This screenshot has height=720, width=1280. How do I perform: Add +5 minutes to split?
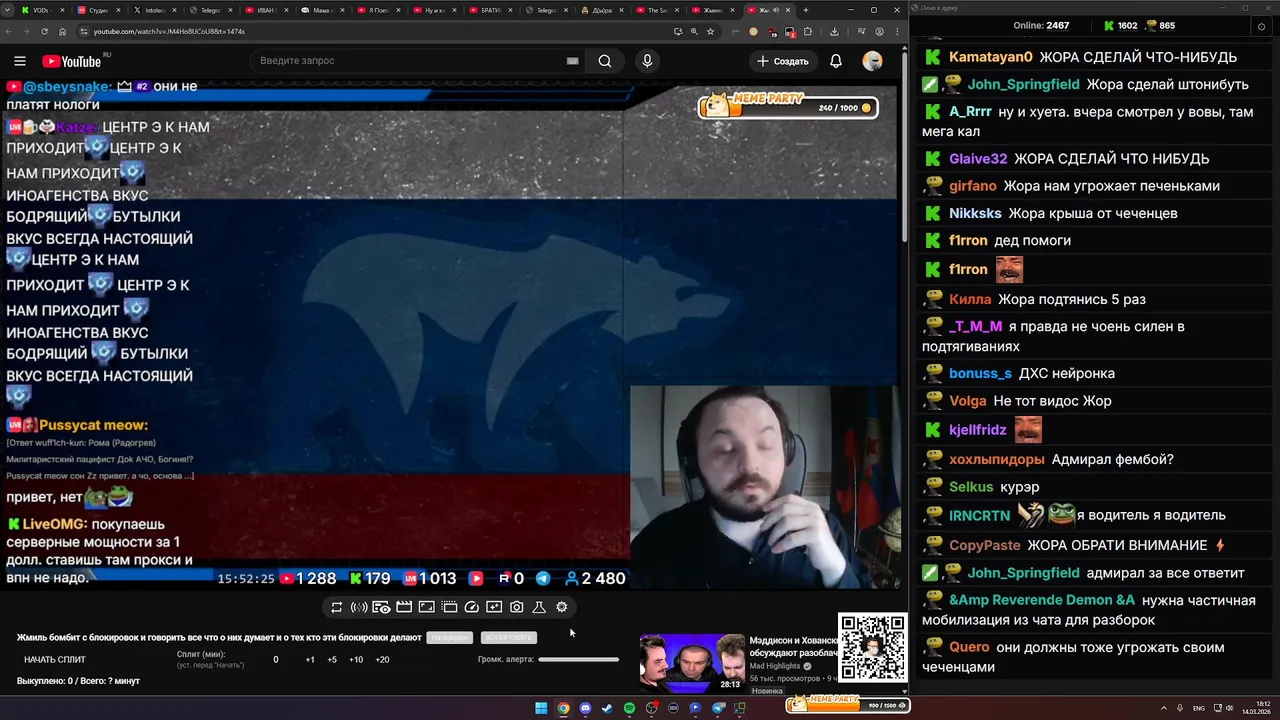pyautogui.click(x=332, y=659)
